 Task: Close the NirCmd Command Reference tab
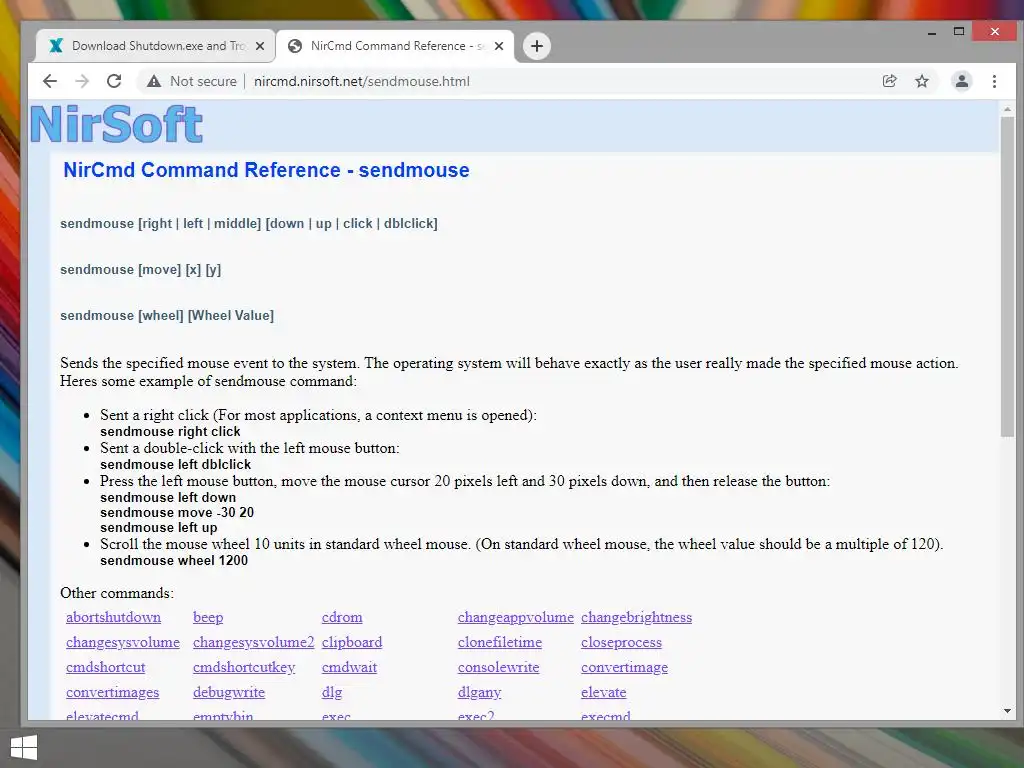pos(499,46)
